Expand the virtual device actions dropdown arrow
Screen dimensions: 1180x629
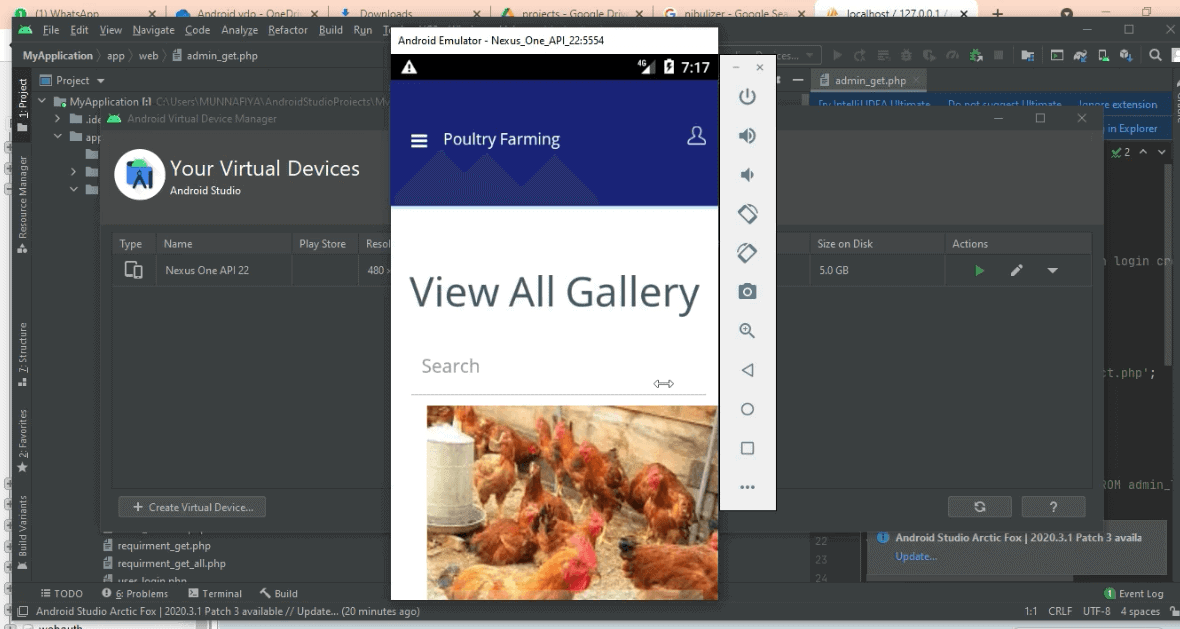(x=1052, y=270)
